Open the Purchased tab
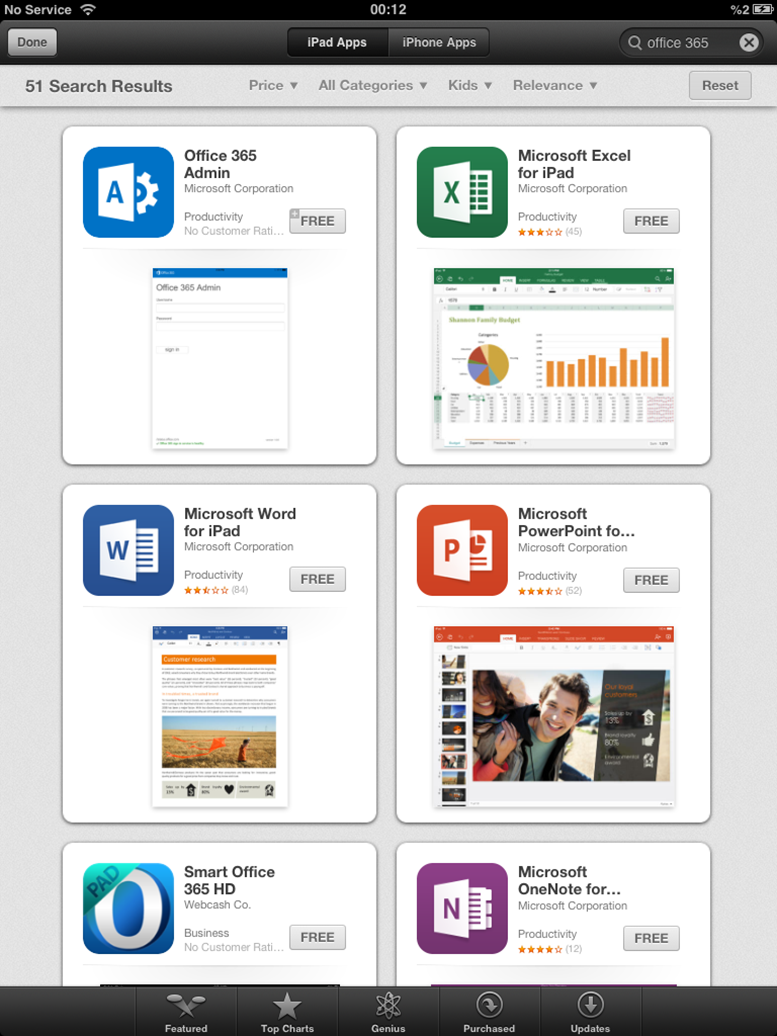777x1036 pixels. tap(489, 1012)
